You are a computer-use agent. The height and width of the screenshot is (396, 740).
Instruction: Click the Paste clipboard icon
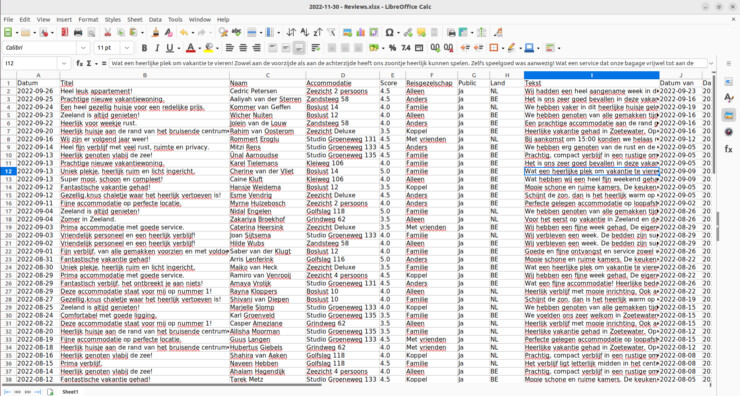point(134,33)
